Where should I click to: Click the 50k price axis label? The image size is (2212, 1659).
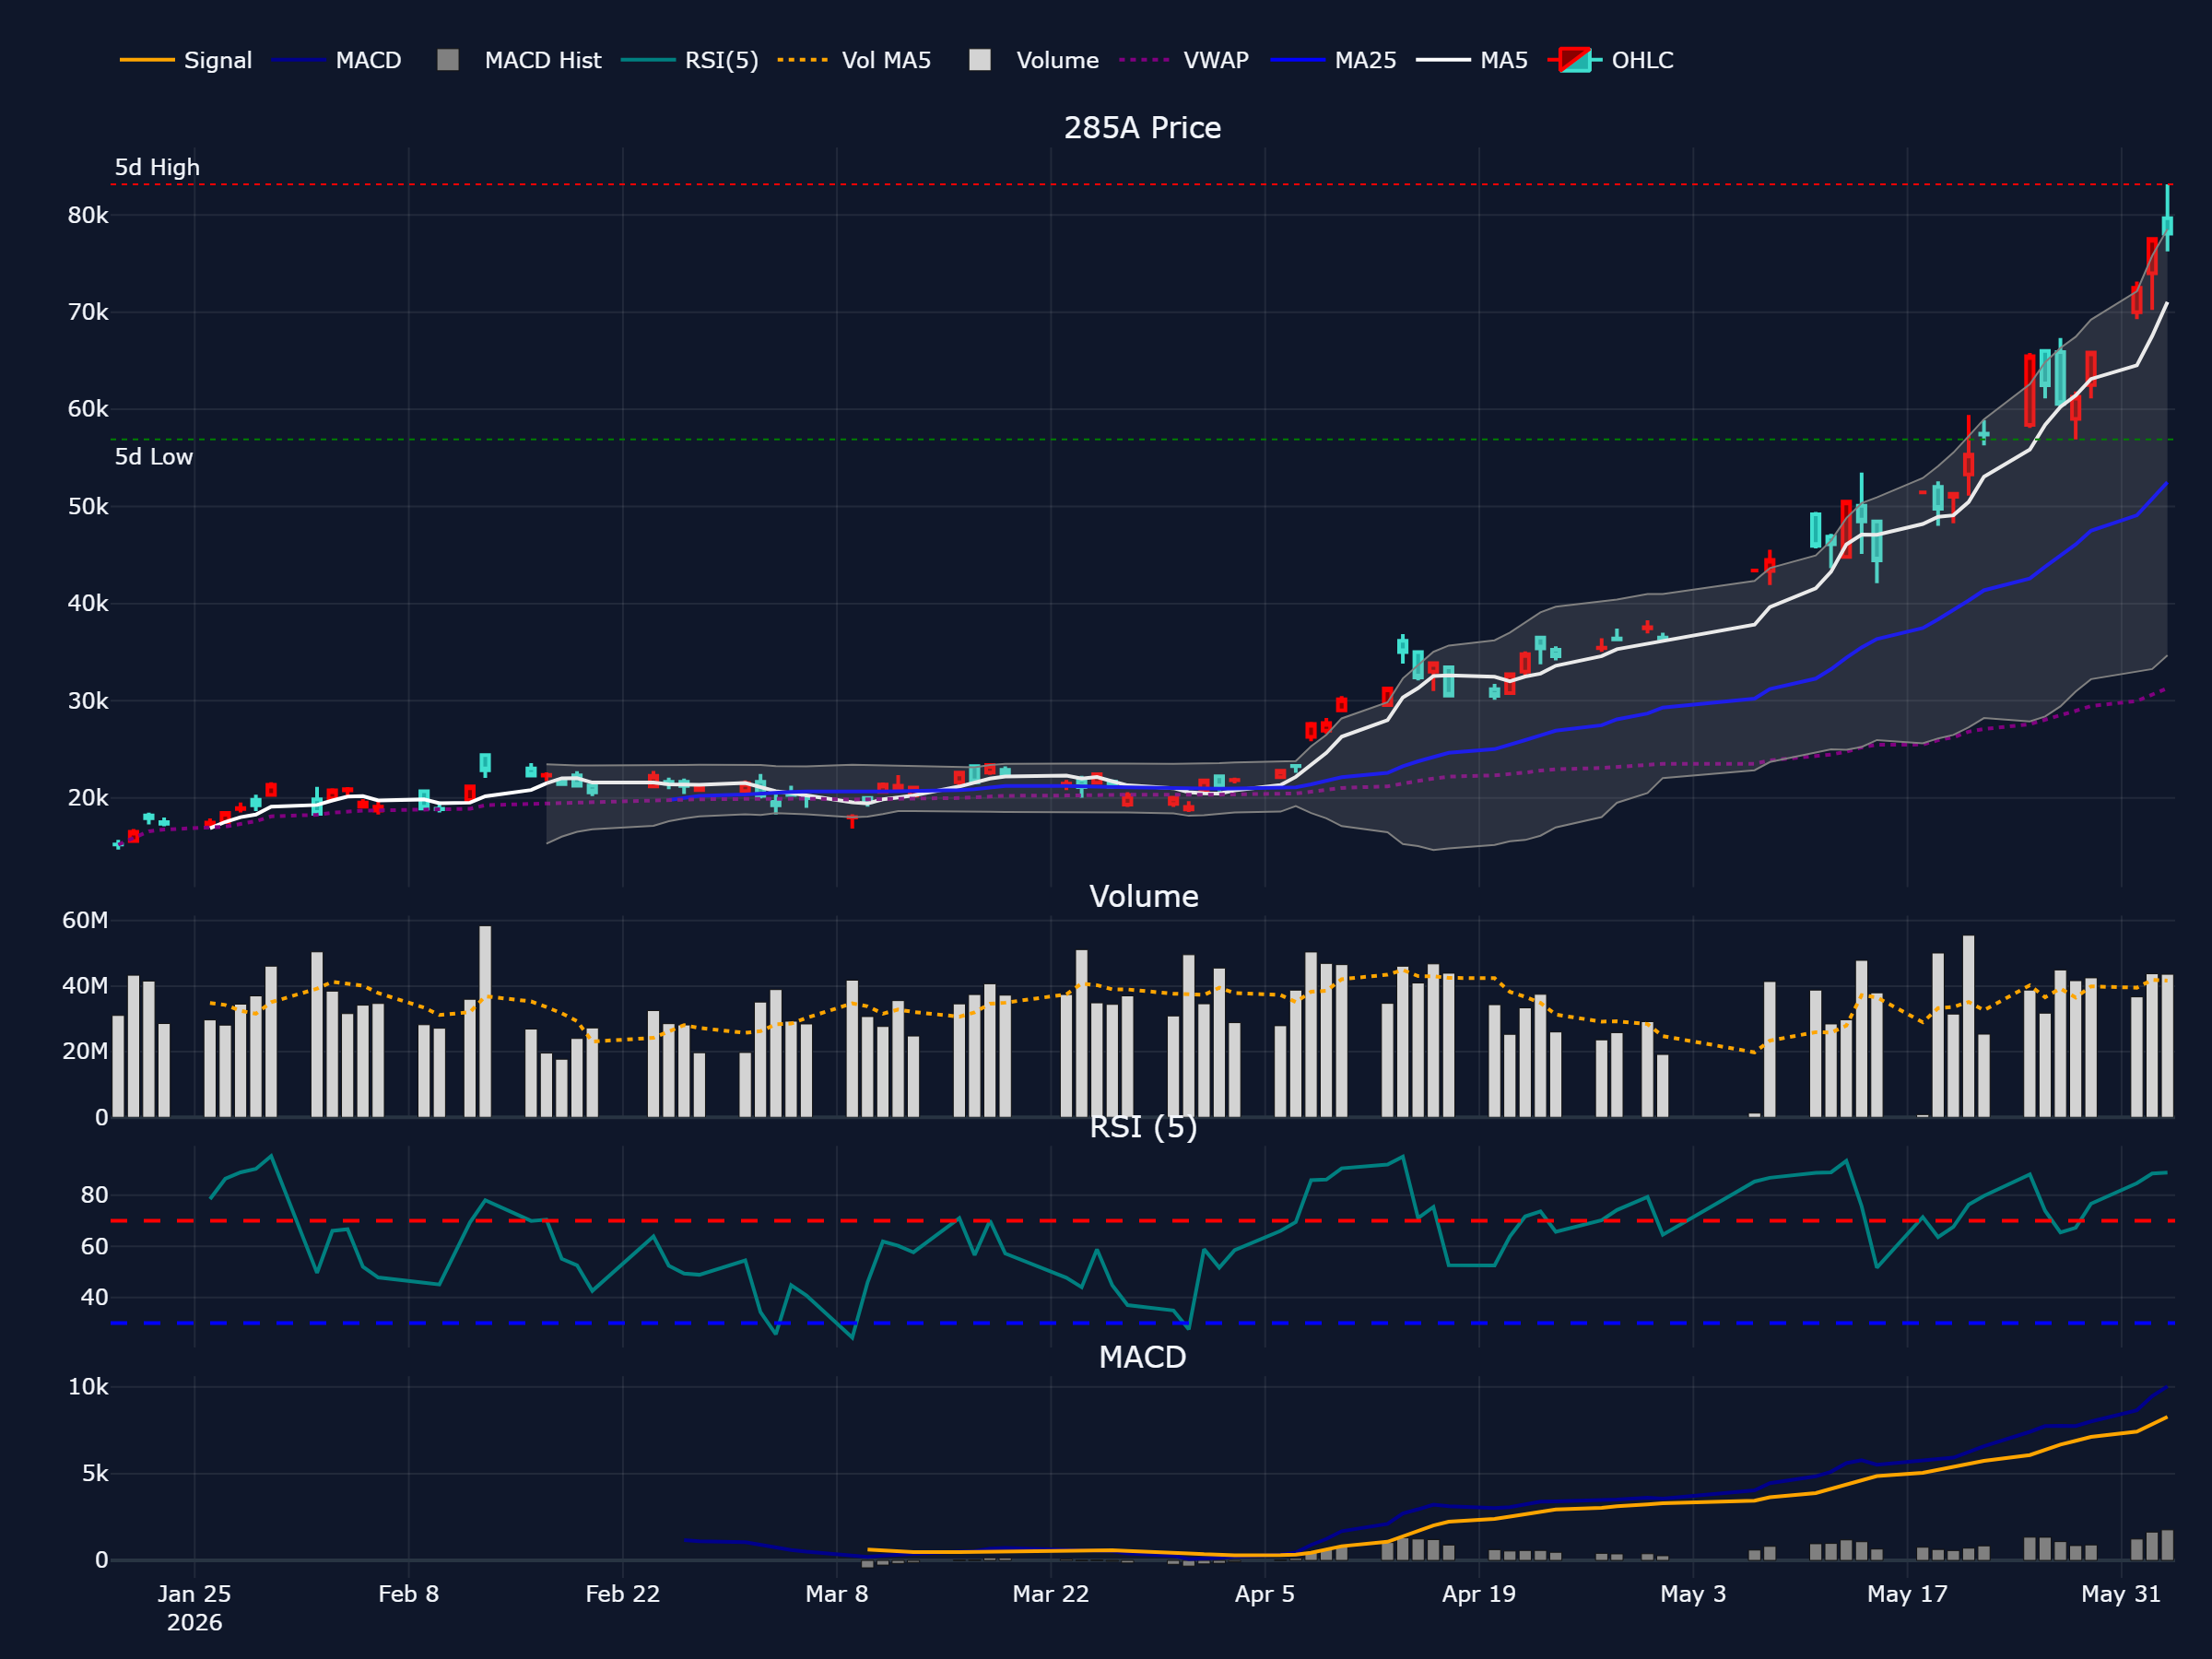coord(88,507)
